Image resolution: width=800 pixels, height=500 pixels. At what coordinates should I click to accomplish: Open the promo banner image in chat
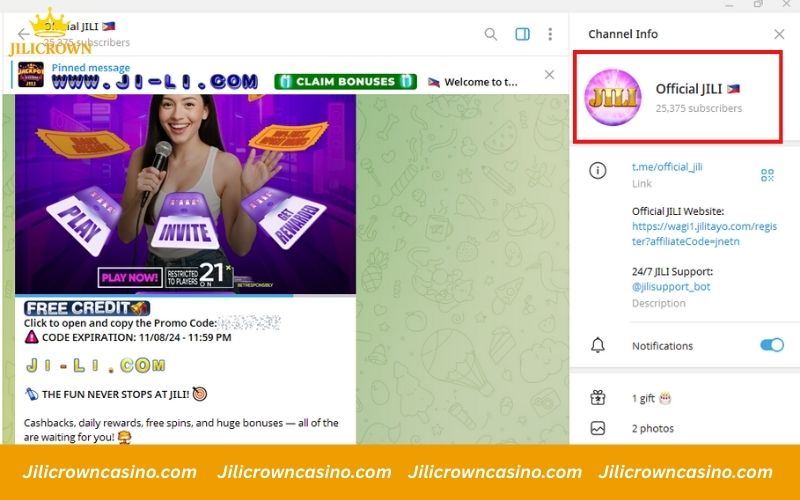185,194
